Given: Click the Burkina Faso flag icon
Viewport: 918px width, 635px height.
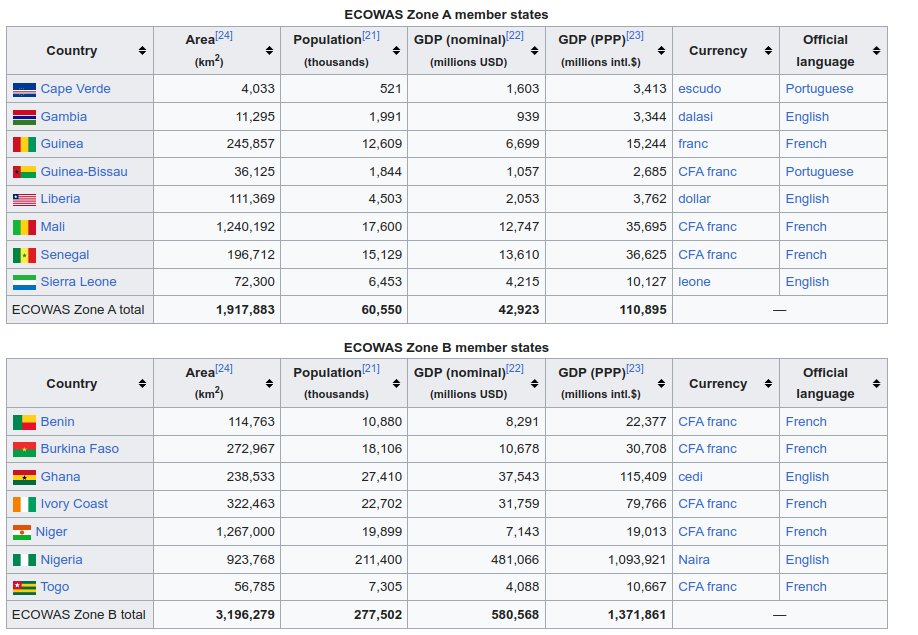Looking at the screenshot, I should 24,449.
